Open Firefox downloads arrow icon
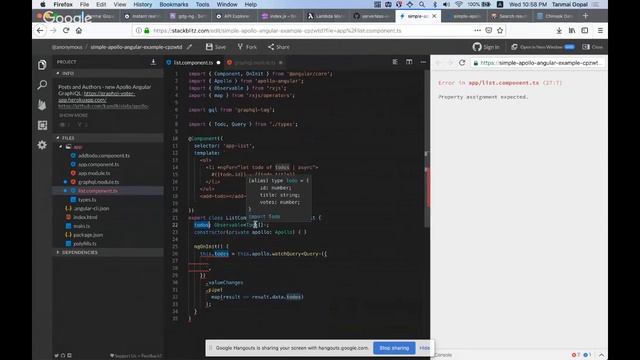 [559, 31]
